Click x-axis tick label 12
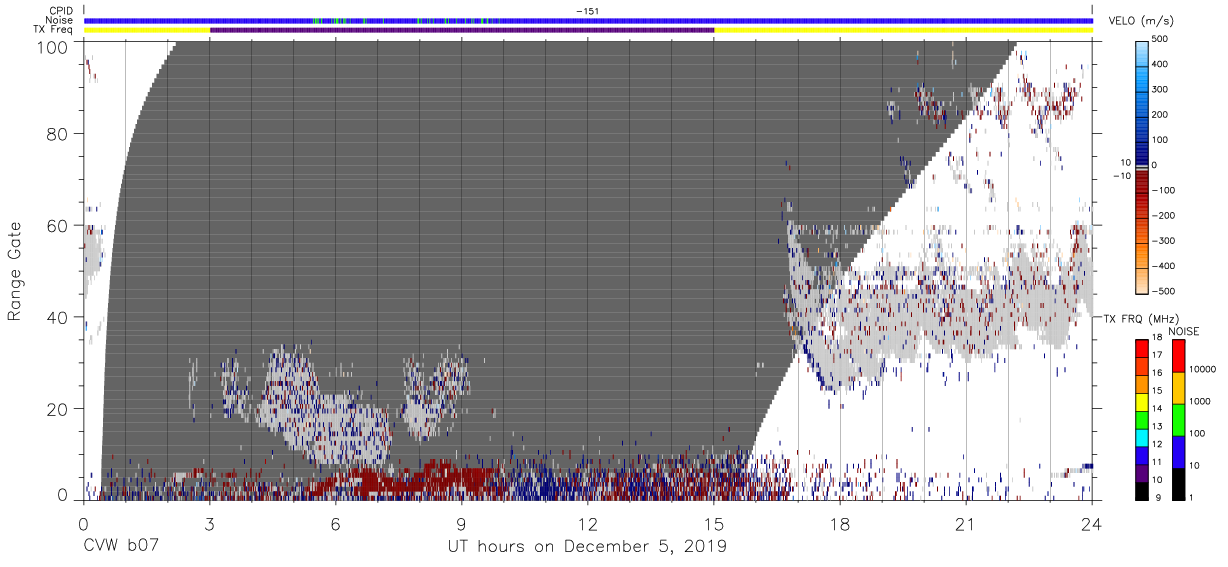The height and width of the screenshot is (567, 1228). click(588, 523)
